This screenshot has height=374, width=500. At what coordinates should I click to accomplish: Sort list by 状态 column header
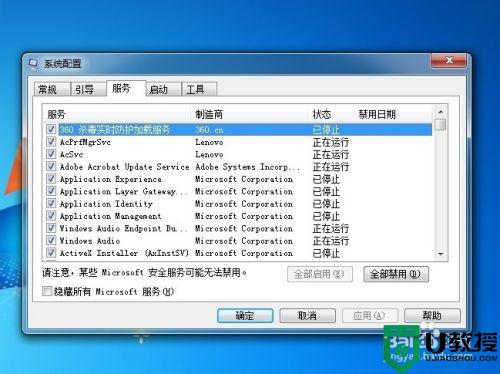pyautogui.click(x=332, y=114)
